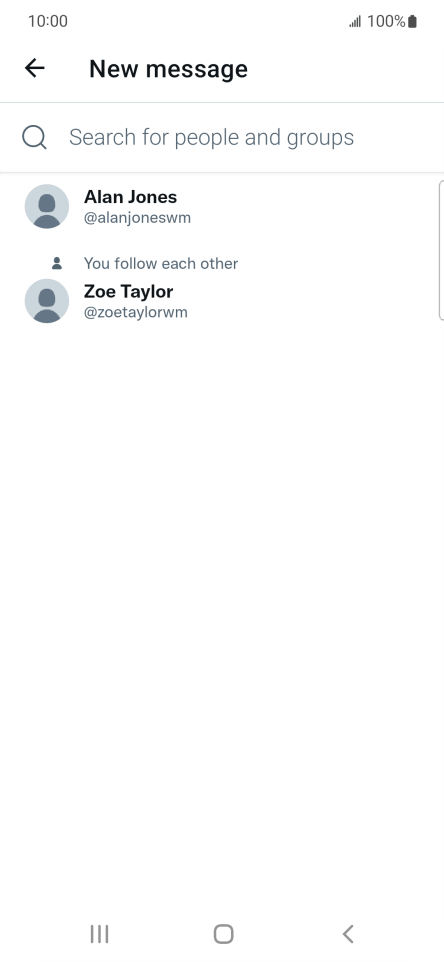Tap the @alanjoneswm handle
444x962 pixels.
tap(137, 218)
